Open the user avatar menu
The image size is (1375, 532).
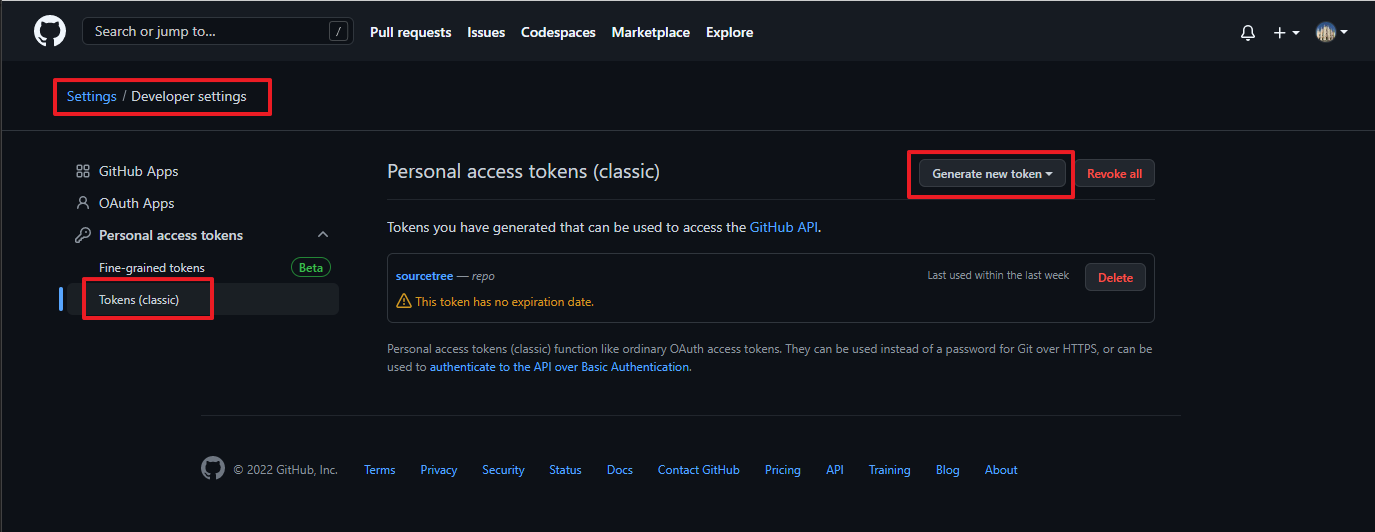pos(1331,32)
